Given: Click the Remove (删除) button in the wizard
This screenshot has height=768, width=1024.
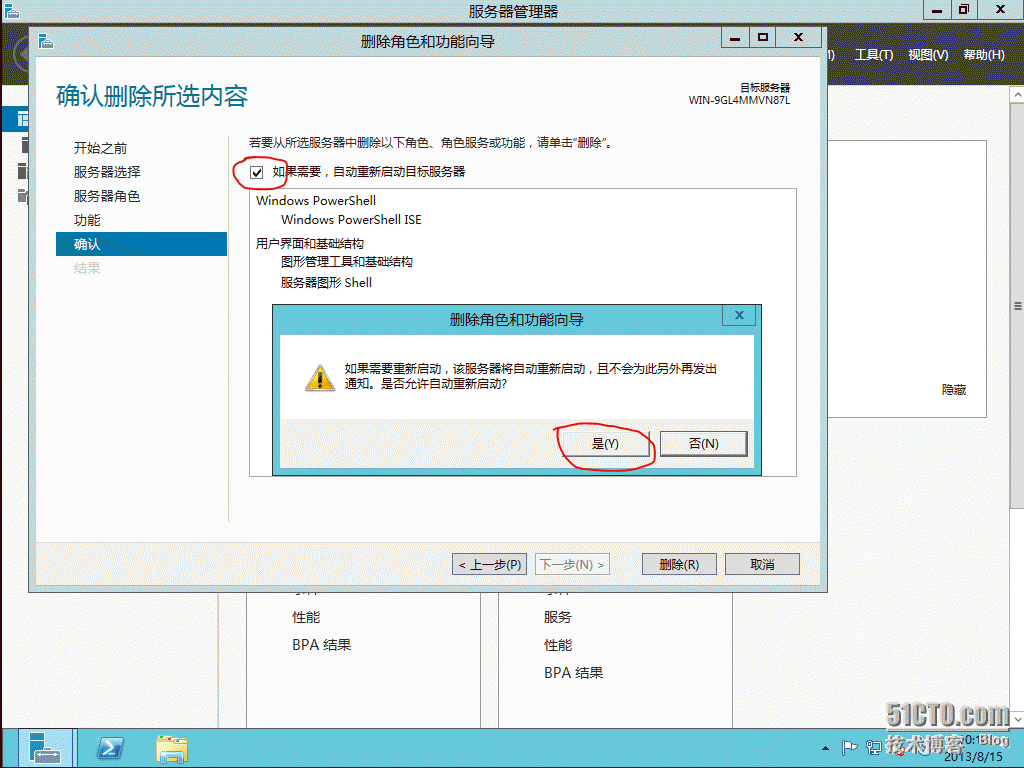Looking at the screenshot, I should pos(679,564).
